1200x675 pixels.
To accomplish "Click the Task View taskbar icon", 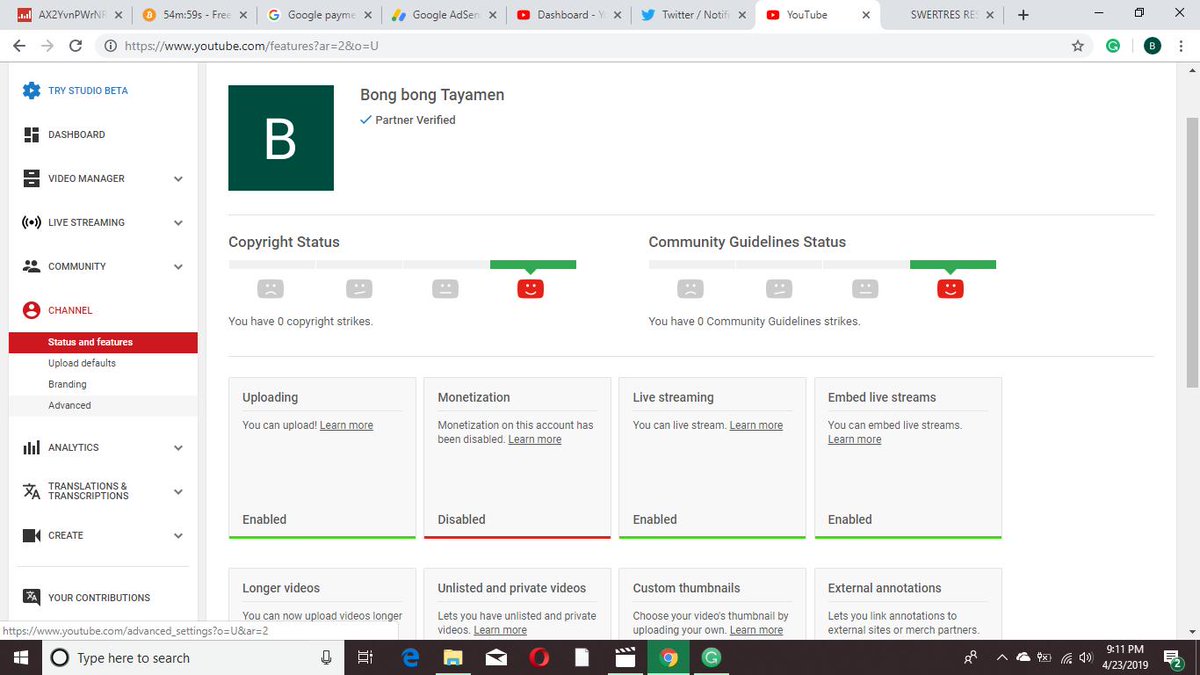I will tap(365, 657).
